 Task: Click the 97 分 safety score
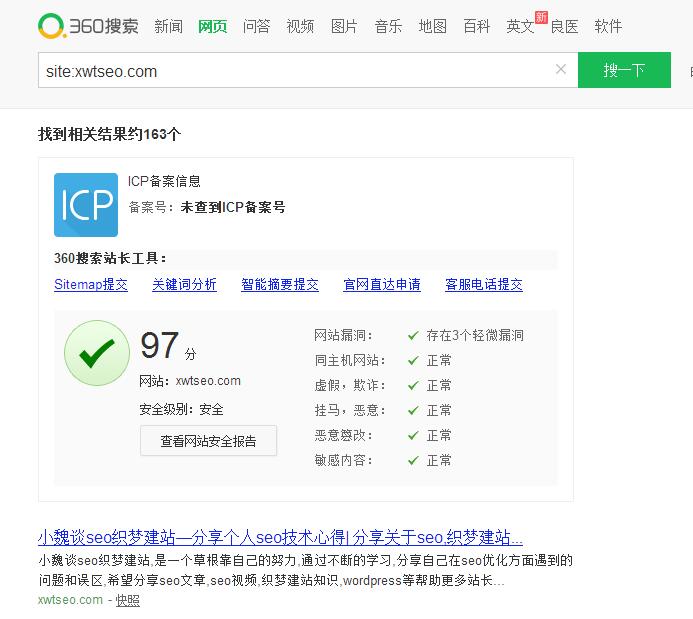(x=168, y=346)
